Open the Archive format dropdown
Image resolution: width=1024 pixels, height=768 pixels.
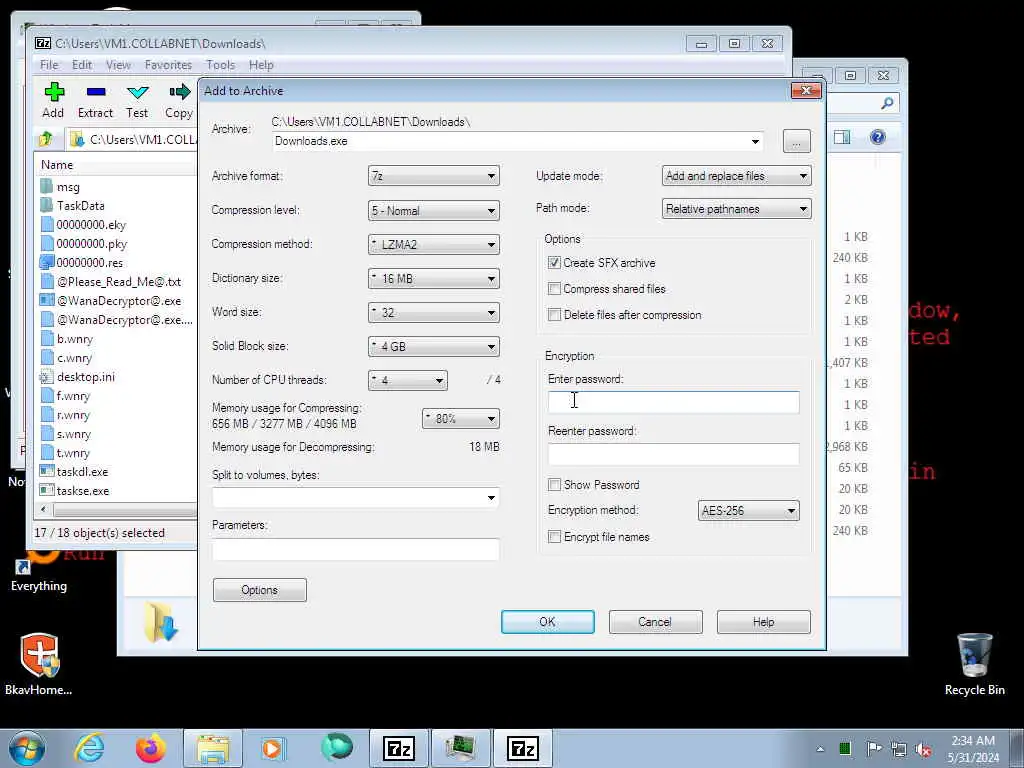coord(434,176)
